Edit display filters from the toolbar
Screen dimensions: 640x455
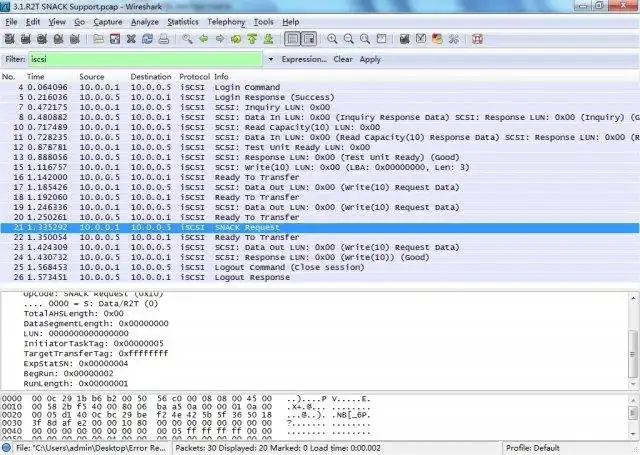coord(421,39)
